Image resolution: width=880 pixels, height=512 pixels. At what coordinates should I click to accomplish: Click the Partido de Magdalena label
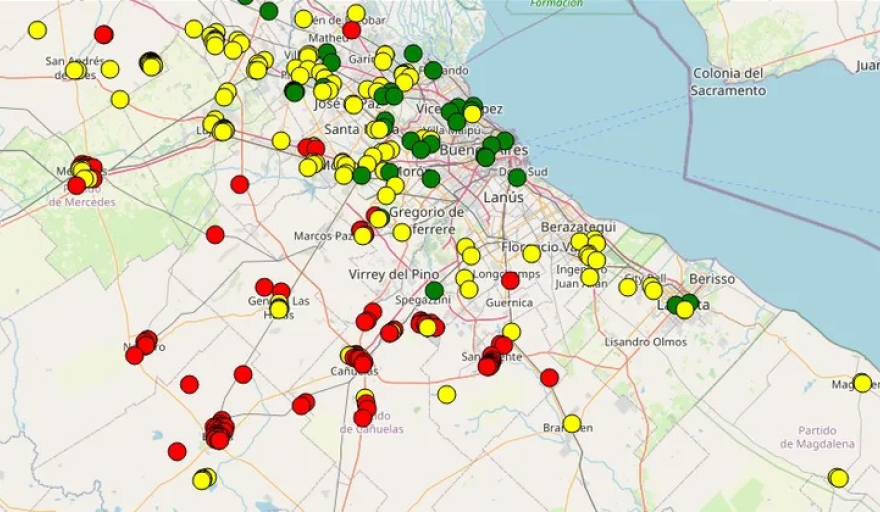(x=818, y=437)
